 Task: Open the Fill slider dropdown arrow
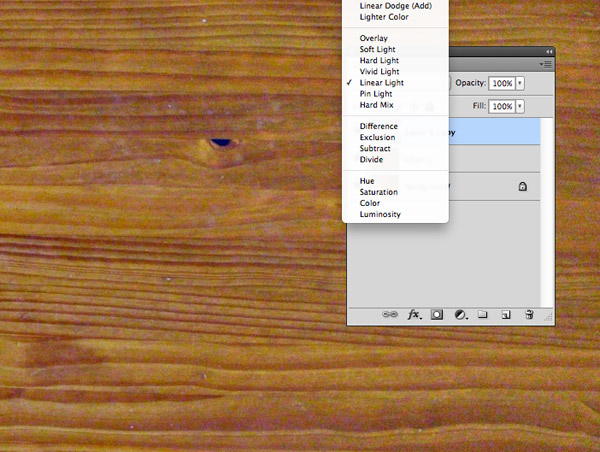[520, 106]
